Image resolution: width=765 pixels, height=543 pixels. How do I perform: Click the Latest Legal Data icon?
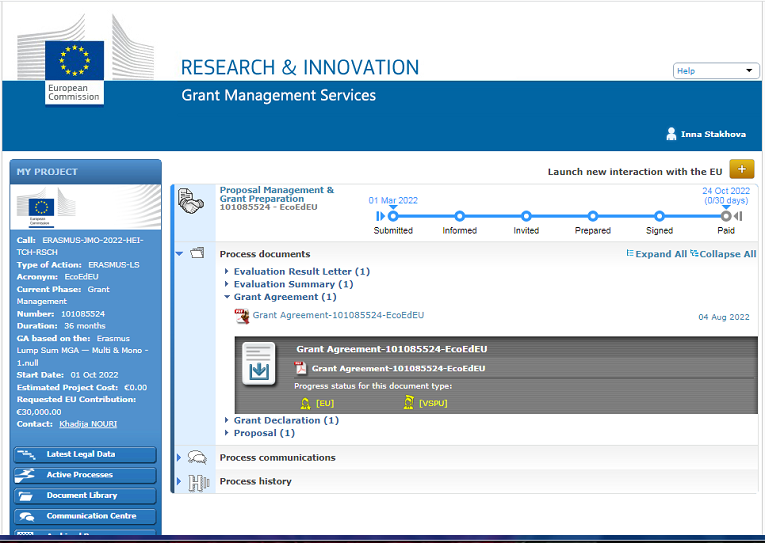coord(26,454)
